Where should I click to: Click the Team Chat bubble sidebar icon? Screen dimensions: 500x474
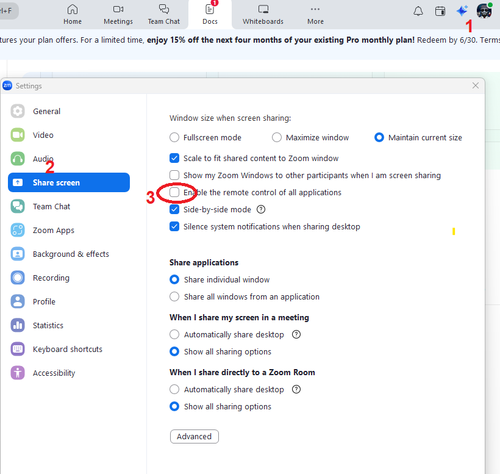17,206
